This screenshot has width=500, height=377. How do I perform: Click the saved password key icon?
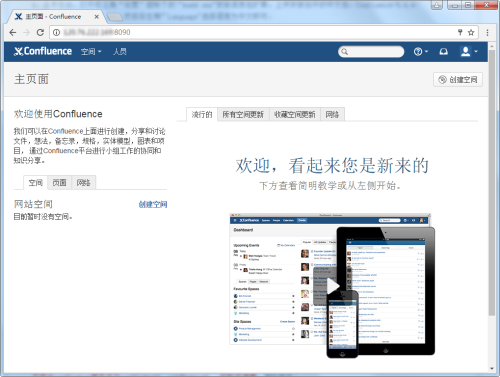point(460,32)
